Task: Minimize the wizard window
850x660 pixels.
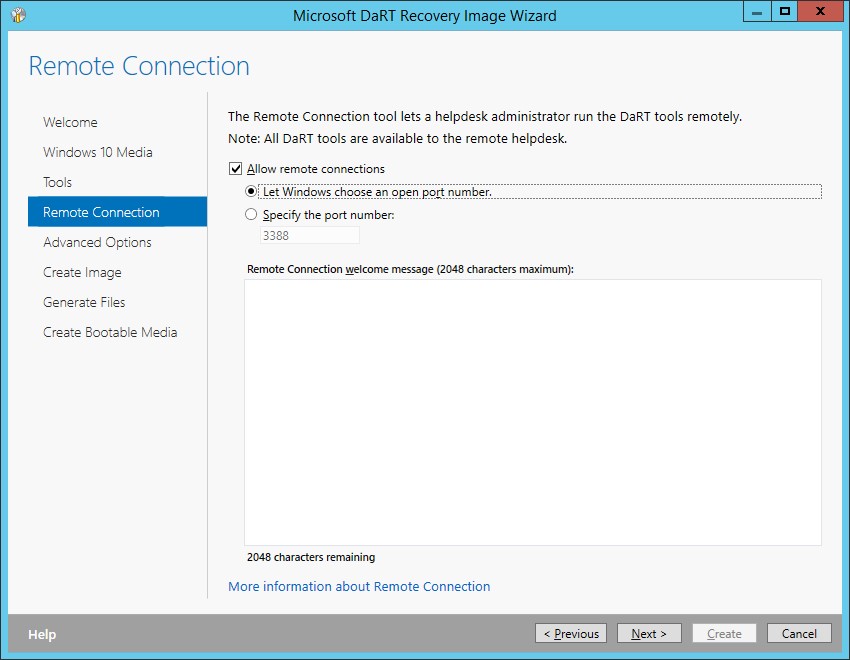Action: click(x=756, y=12)
